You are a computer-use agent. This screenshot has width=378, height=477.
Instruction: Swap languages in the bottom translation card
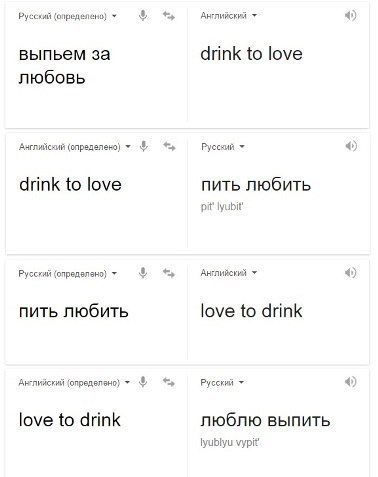(169, 382)
